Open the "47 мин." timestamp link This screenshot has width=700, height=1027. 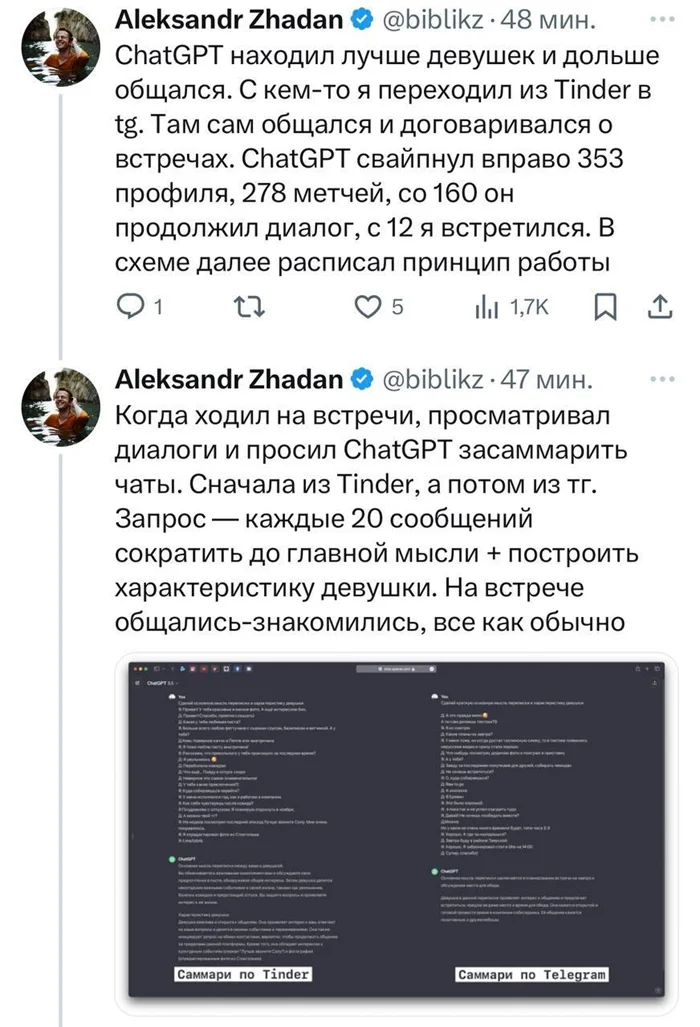pos(549,380)
